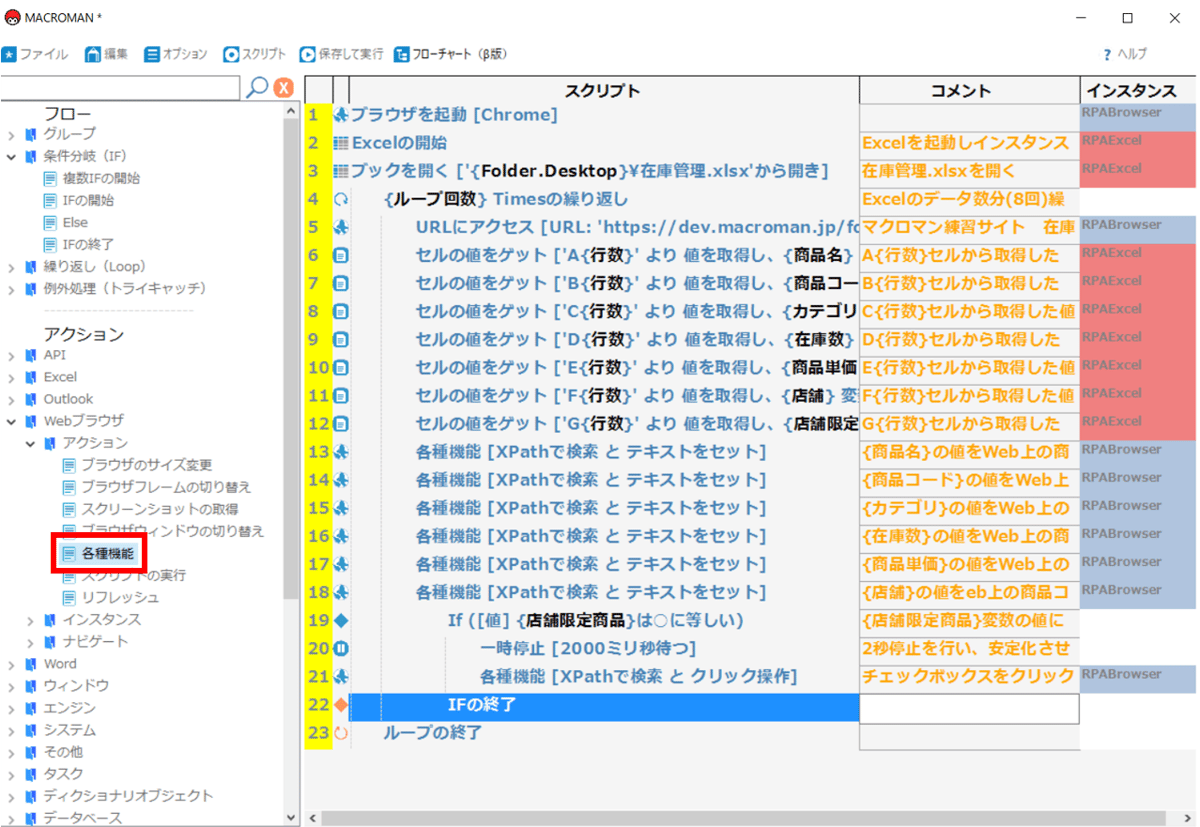Click the ディクショナリオブジェクト folder icon
Screen dimensions: 1200x827
coord(31,796)
